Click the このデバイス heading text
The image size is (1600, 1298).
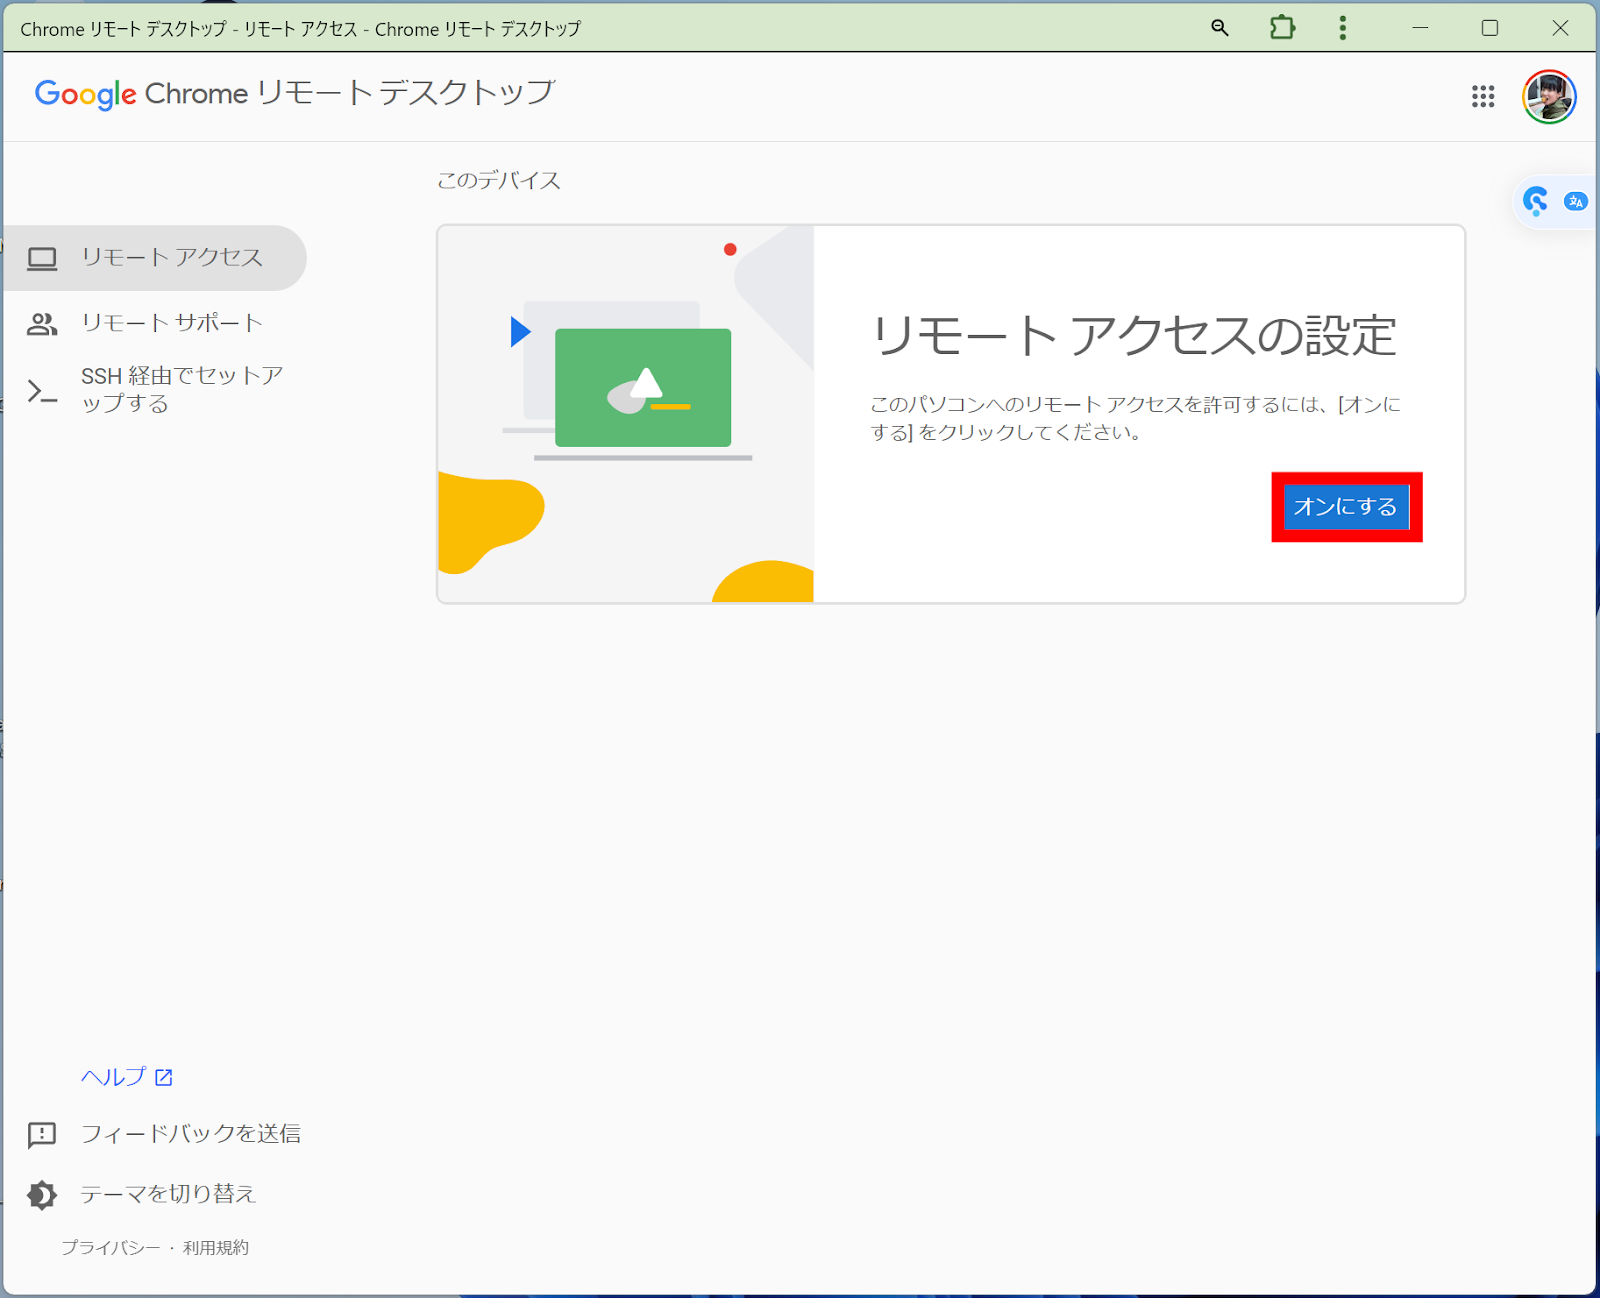click(x=498, y=181)
